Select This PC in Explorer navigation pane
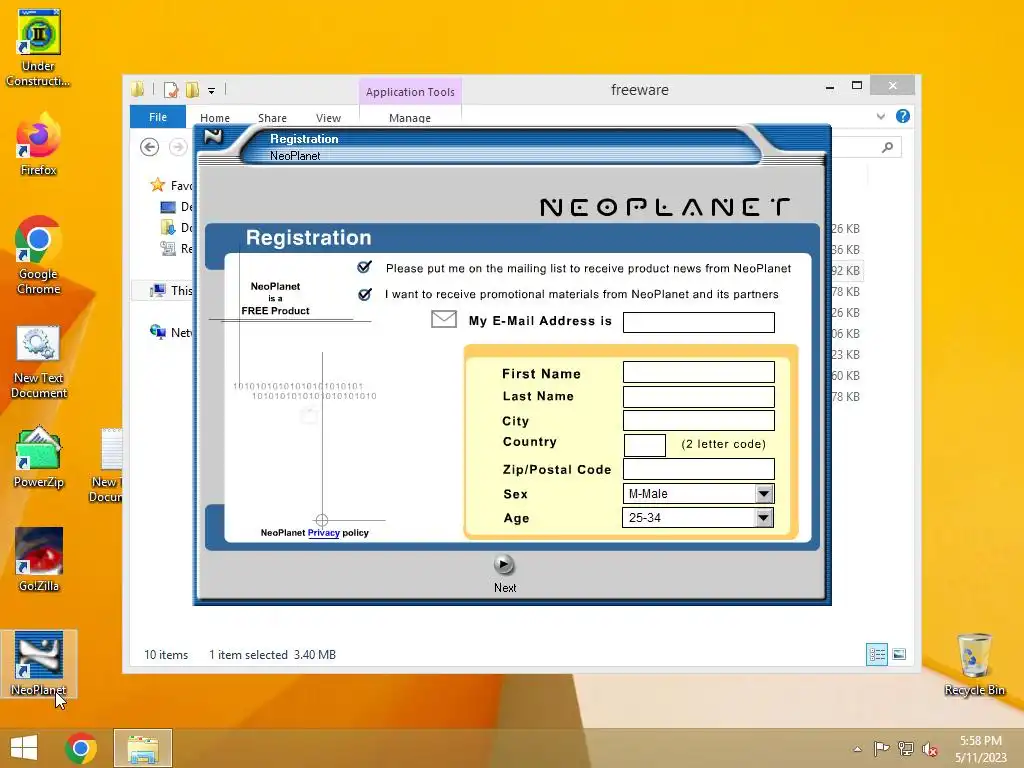Viewport: 1024px width, 768px height. tap(171, 291)
